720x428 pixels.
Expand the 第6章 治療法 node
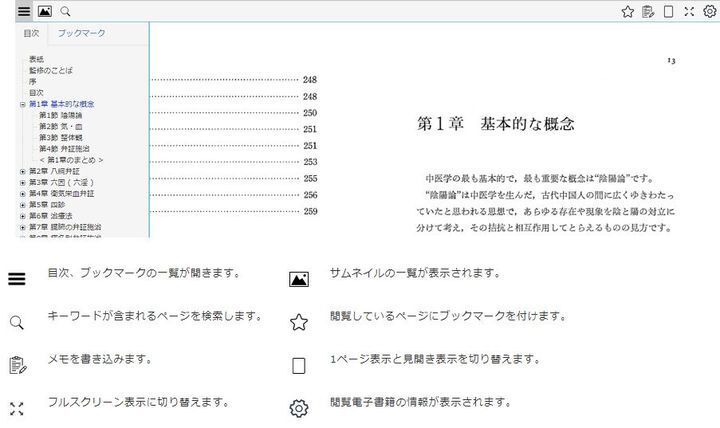point(22,216)
